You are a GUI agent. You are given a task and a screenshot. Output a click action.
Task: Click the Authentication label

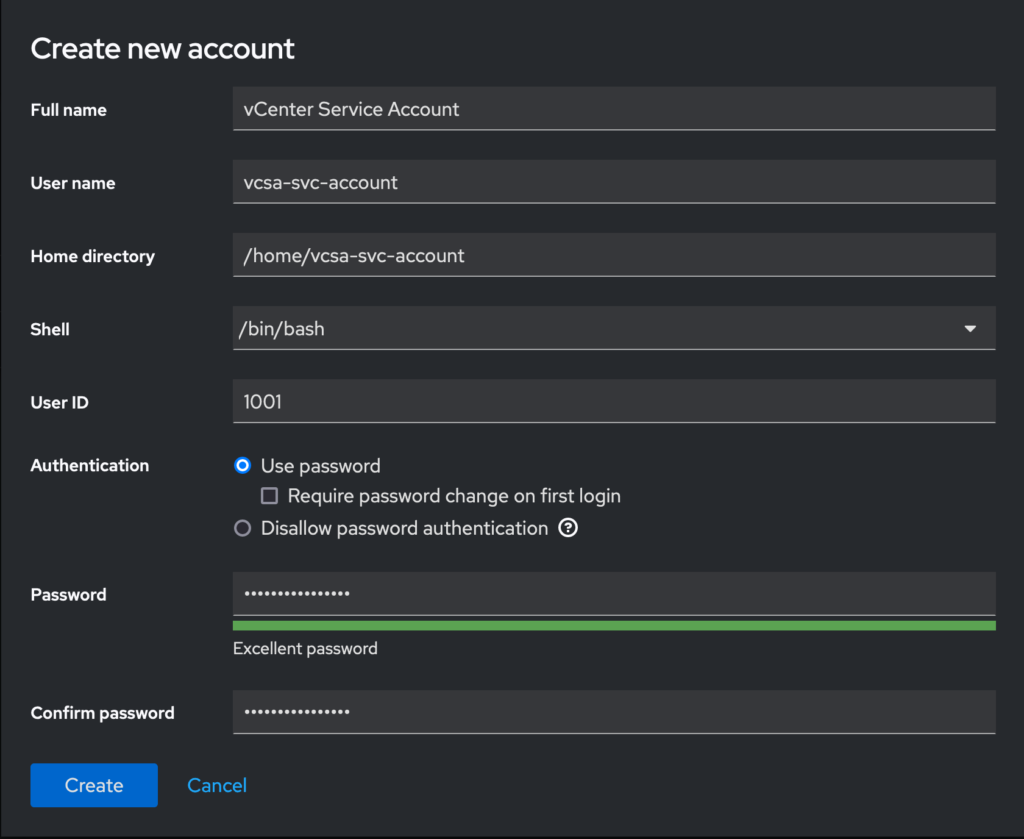90,465
